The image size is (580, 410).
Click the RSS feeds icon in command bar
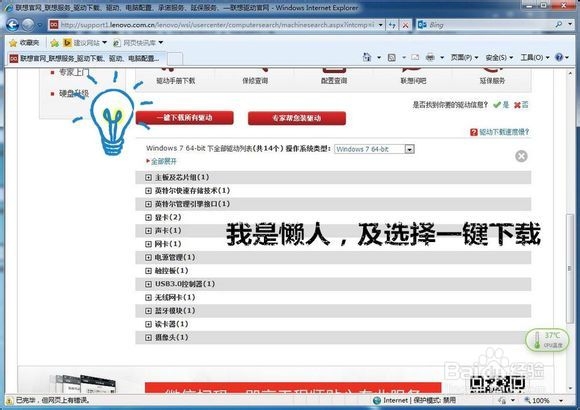(392, 57)
